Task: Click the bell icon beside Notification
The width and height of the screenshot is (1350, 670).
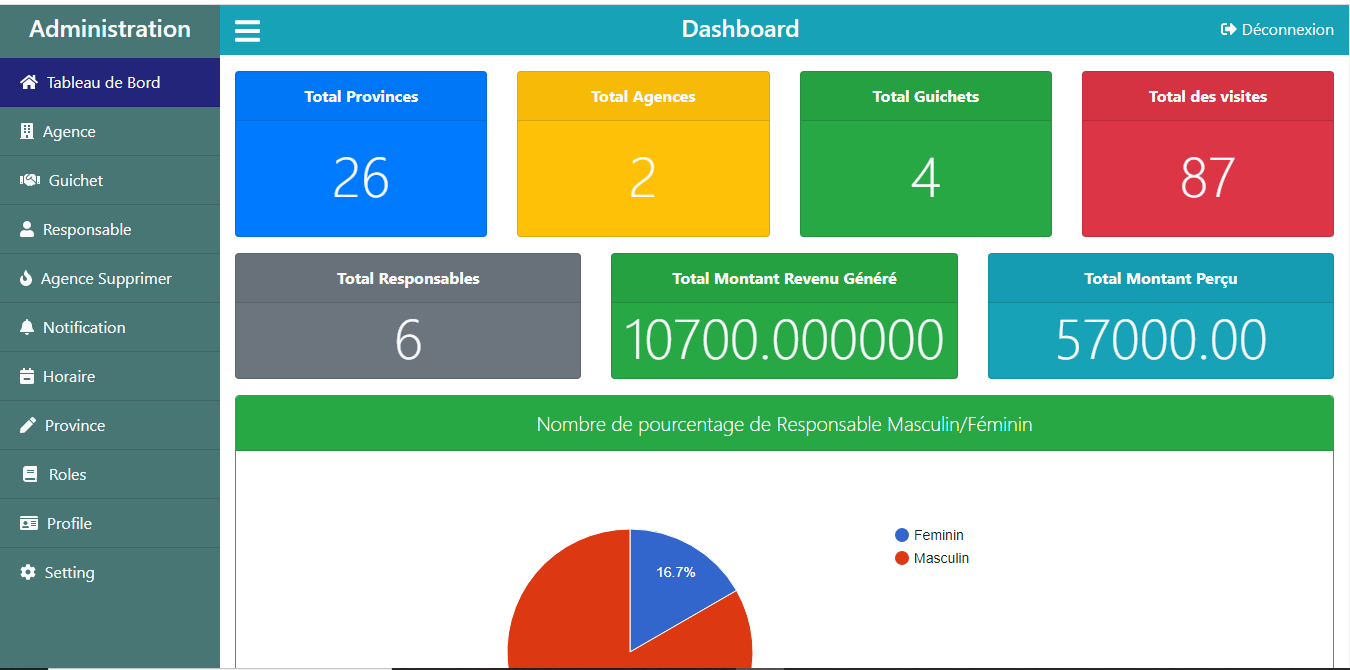Action: click(27, 327)
